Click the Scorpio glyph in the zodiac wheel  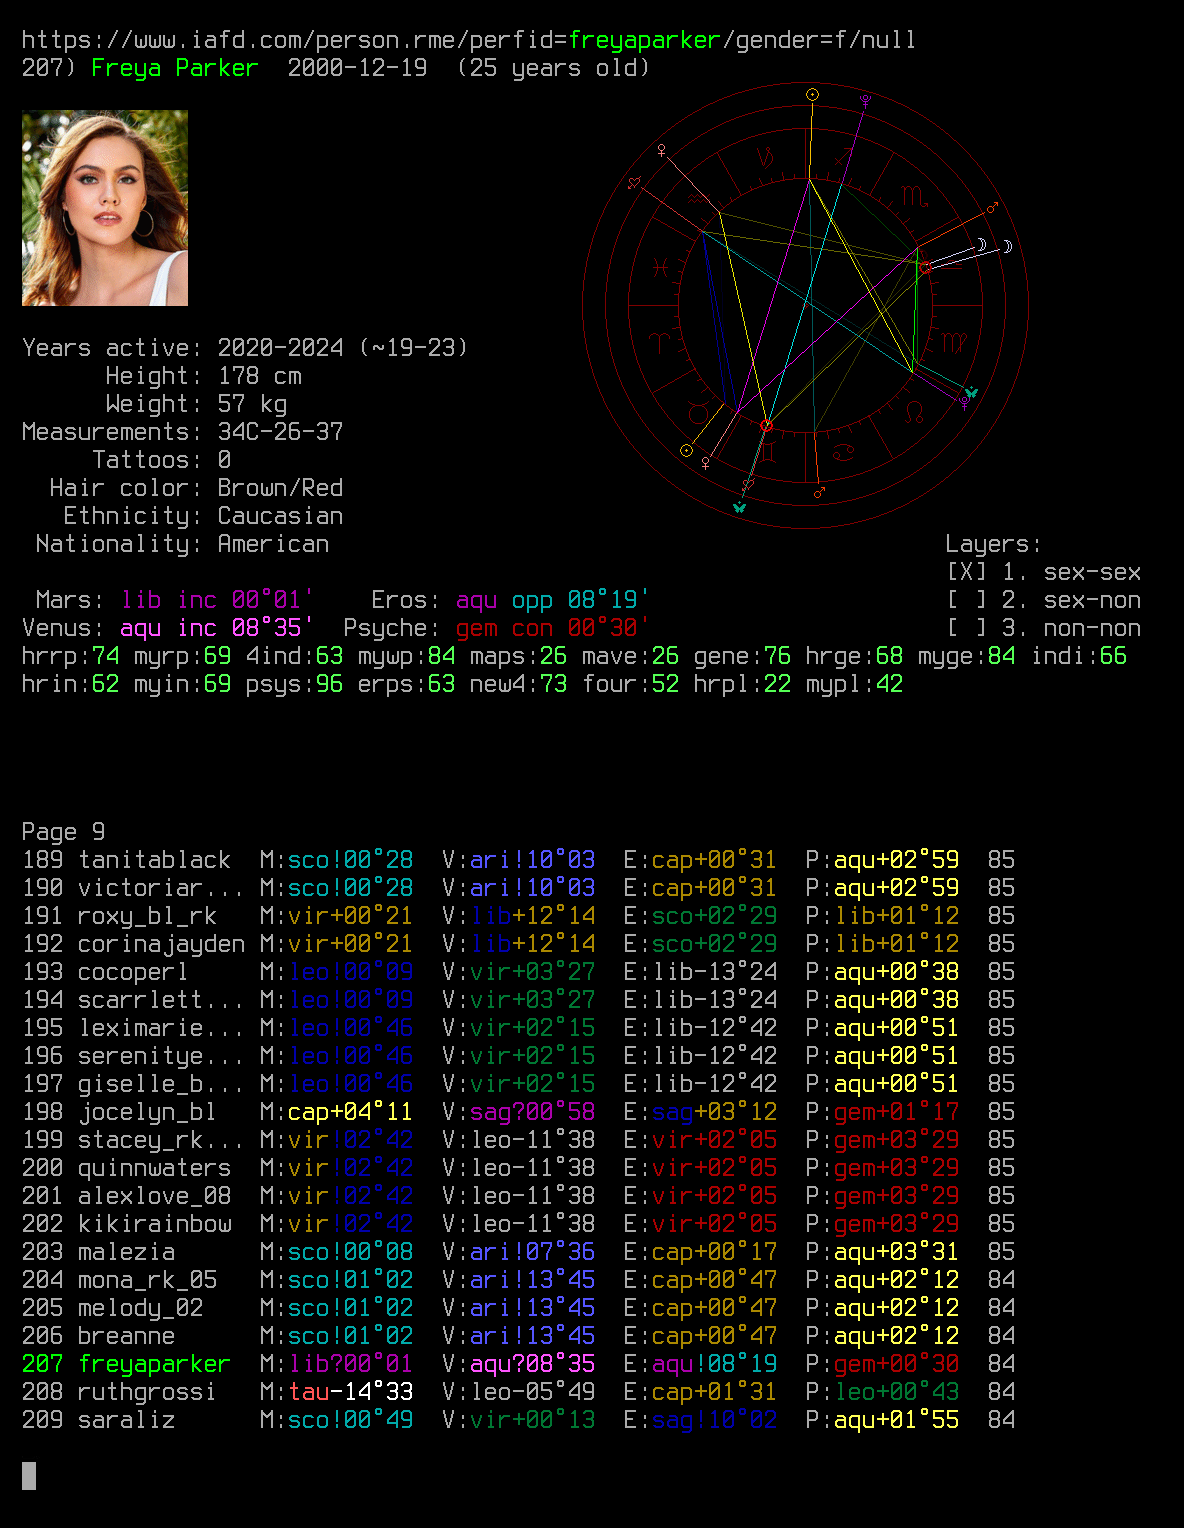(915, 197)
